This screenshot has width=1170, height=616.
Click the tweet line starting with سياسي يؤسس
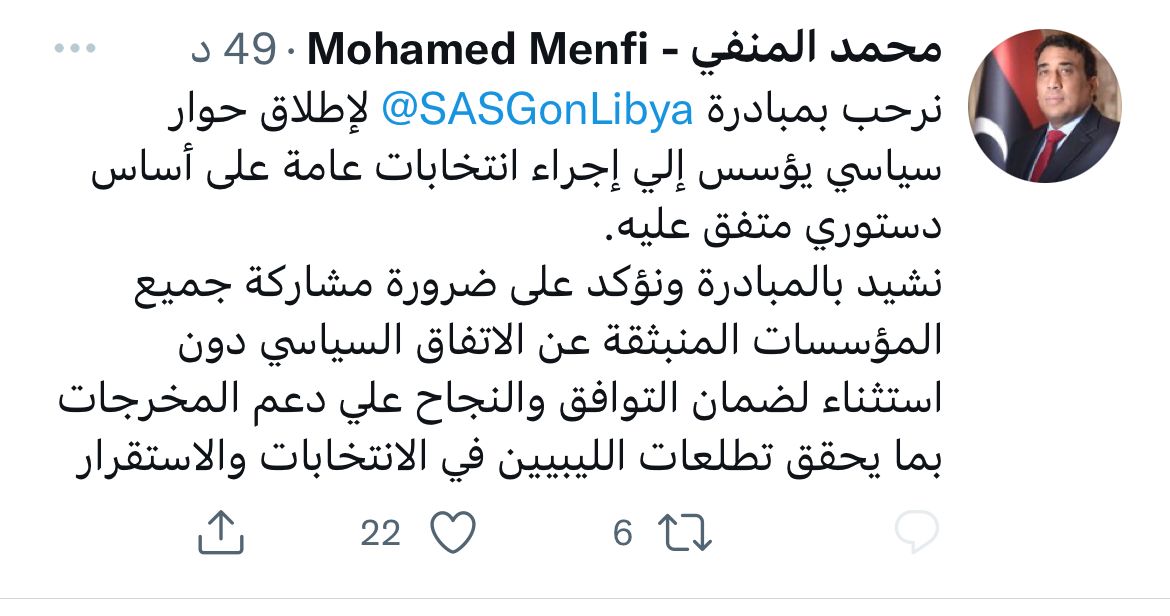tap(518, 170)
